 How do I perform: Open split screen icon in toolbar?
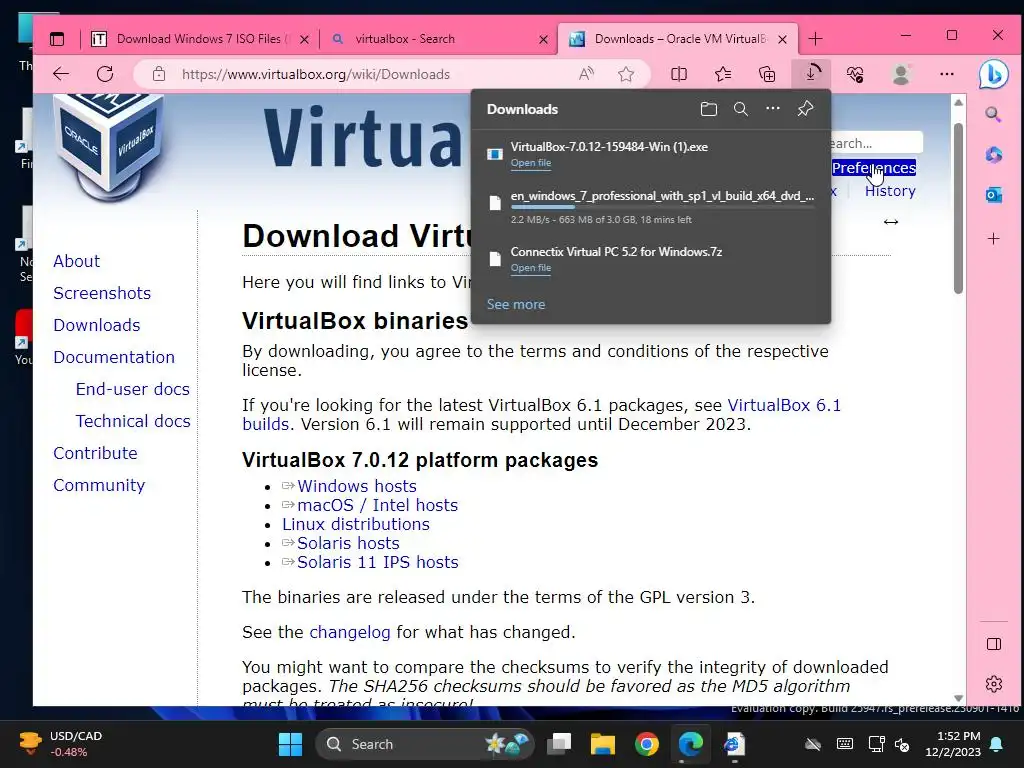click(679, 74)
